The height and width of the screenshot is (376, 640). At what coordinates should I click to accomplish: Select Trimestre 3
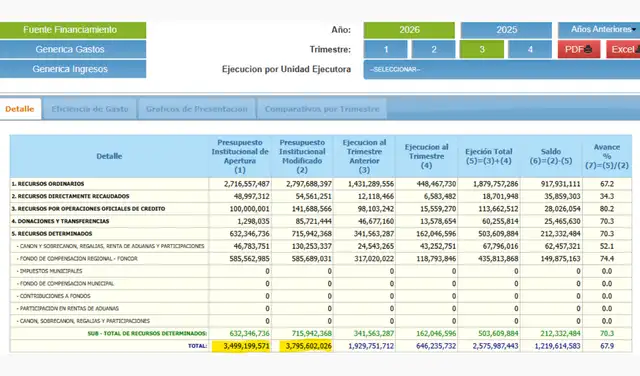tap(482, 49)
